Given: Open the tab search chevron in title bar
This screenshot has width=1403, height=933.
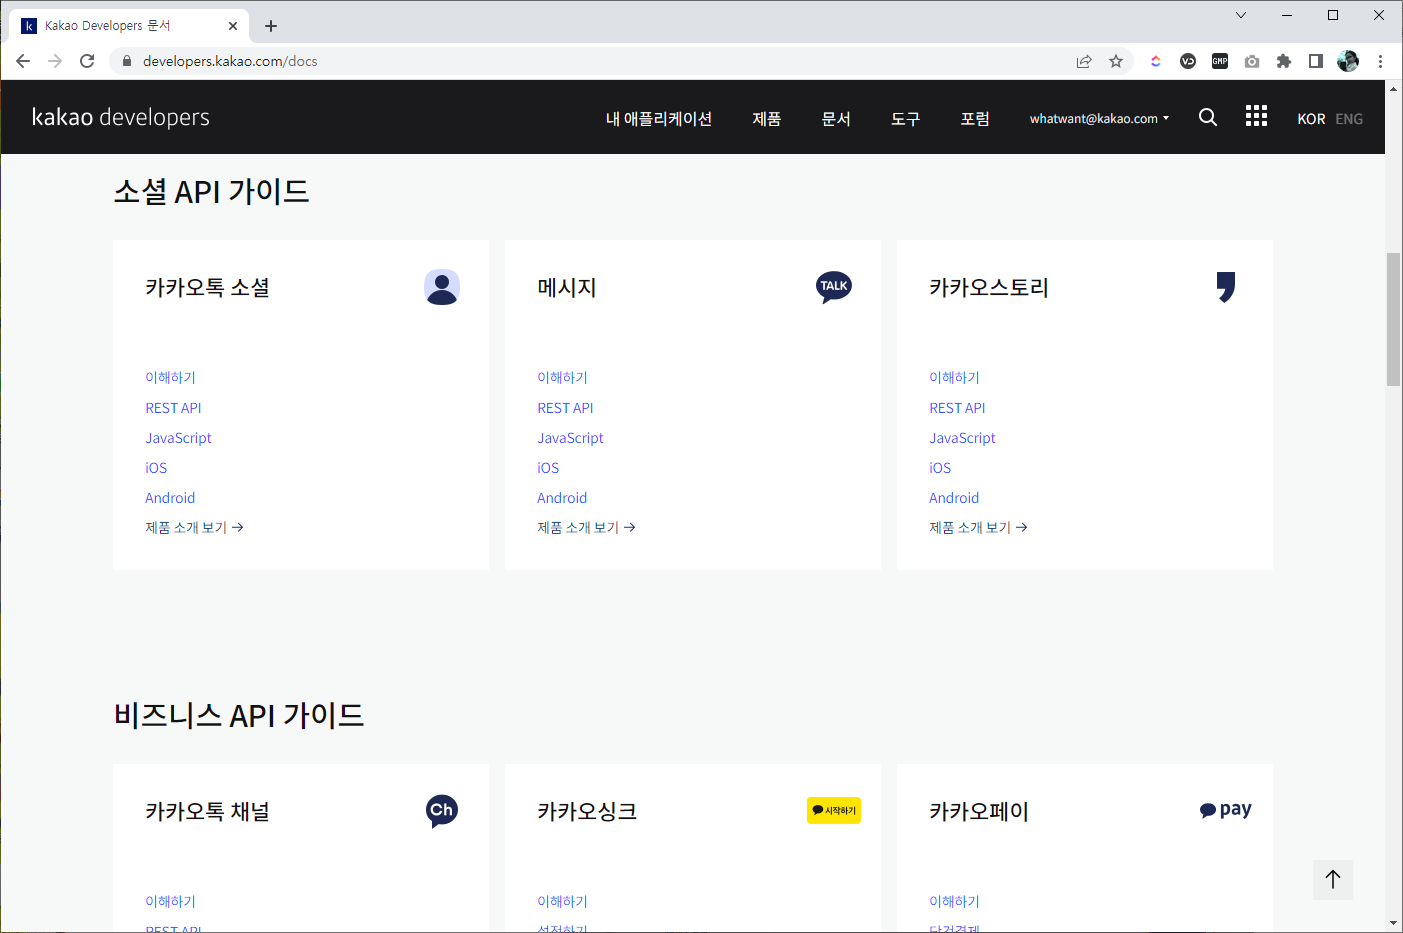Looking at the screenshot, I should click(x=1241, y=15).
